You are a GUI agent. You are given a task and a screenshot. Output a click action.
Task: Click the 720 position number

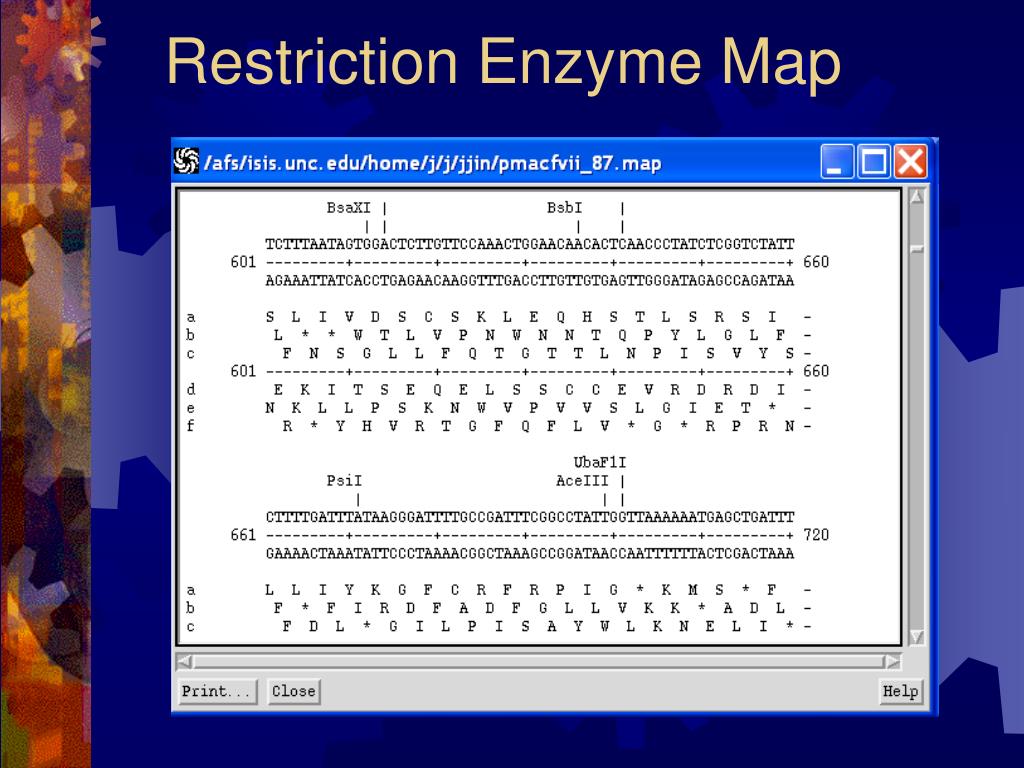pos(816,536)
